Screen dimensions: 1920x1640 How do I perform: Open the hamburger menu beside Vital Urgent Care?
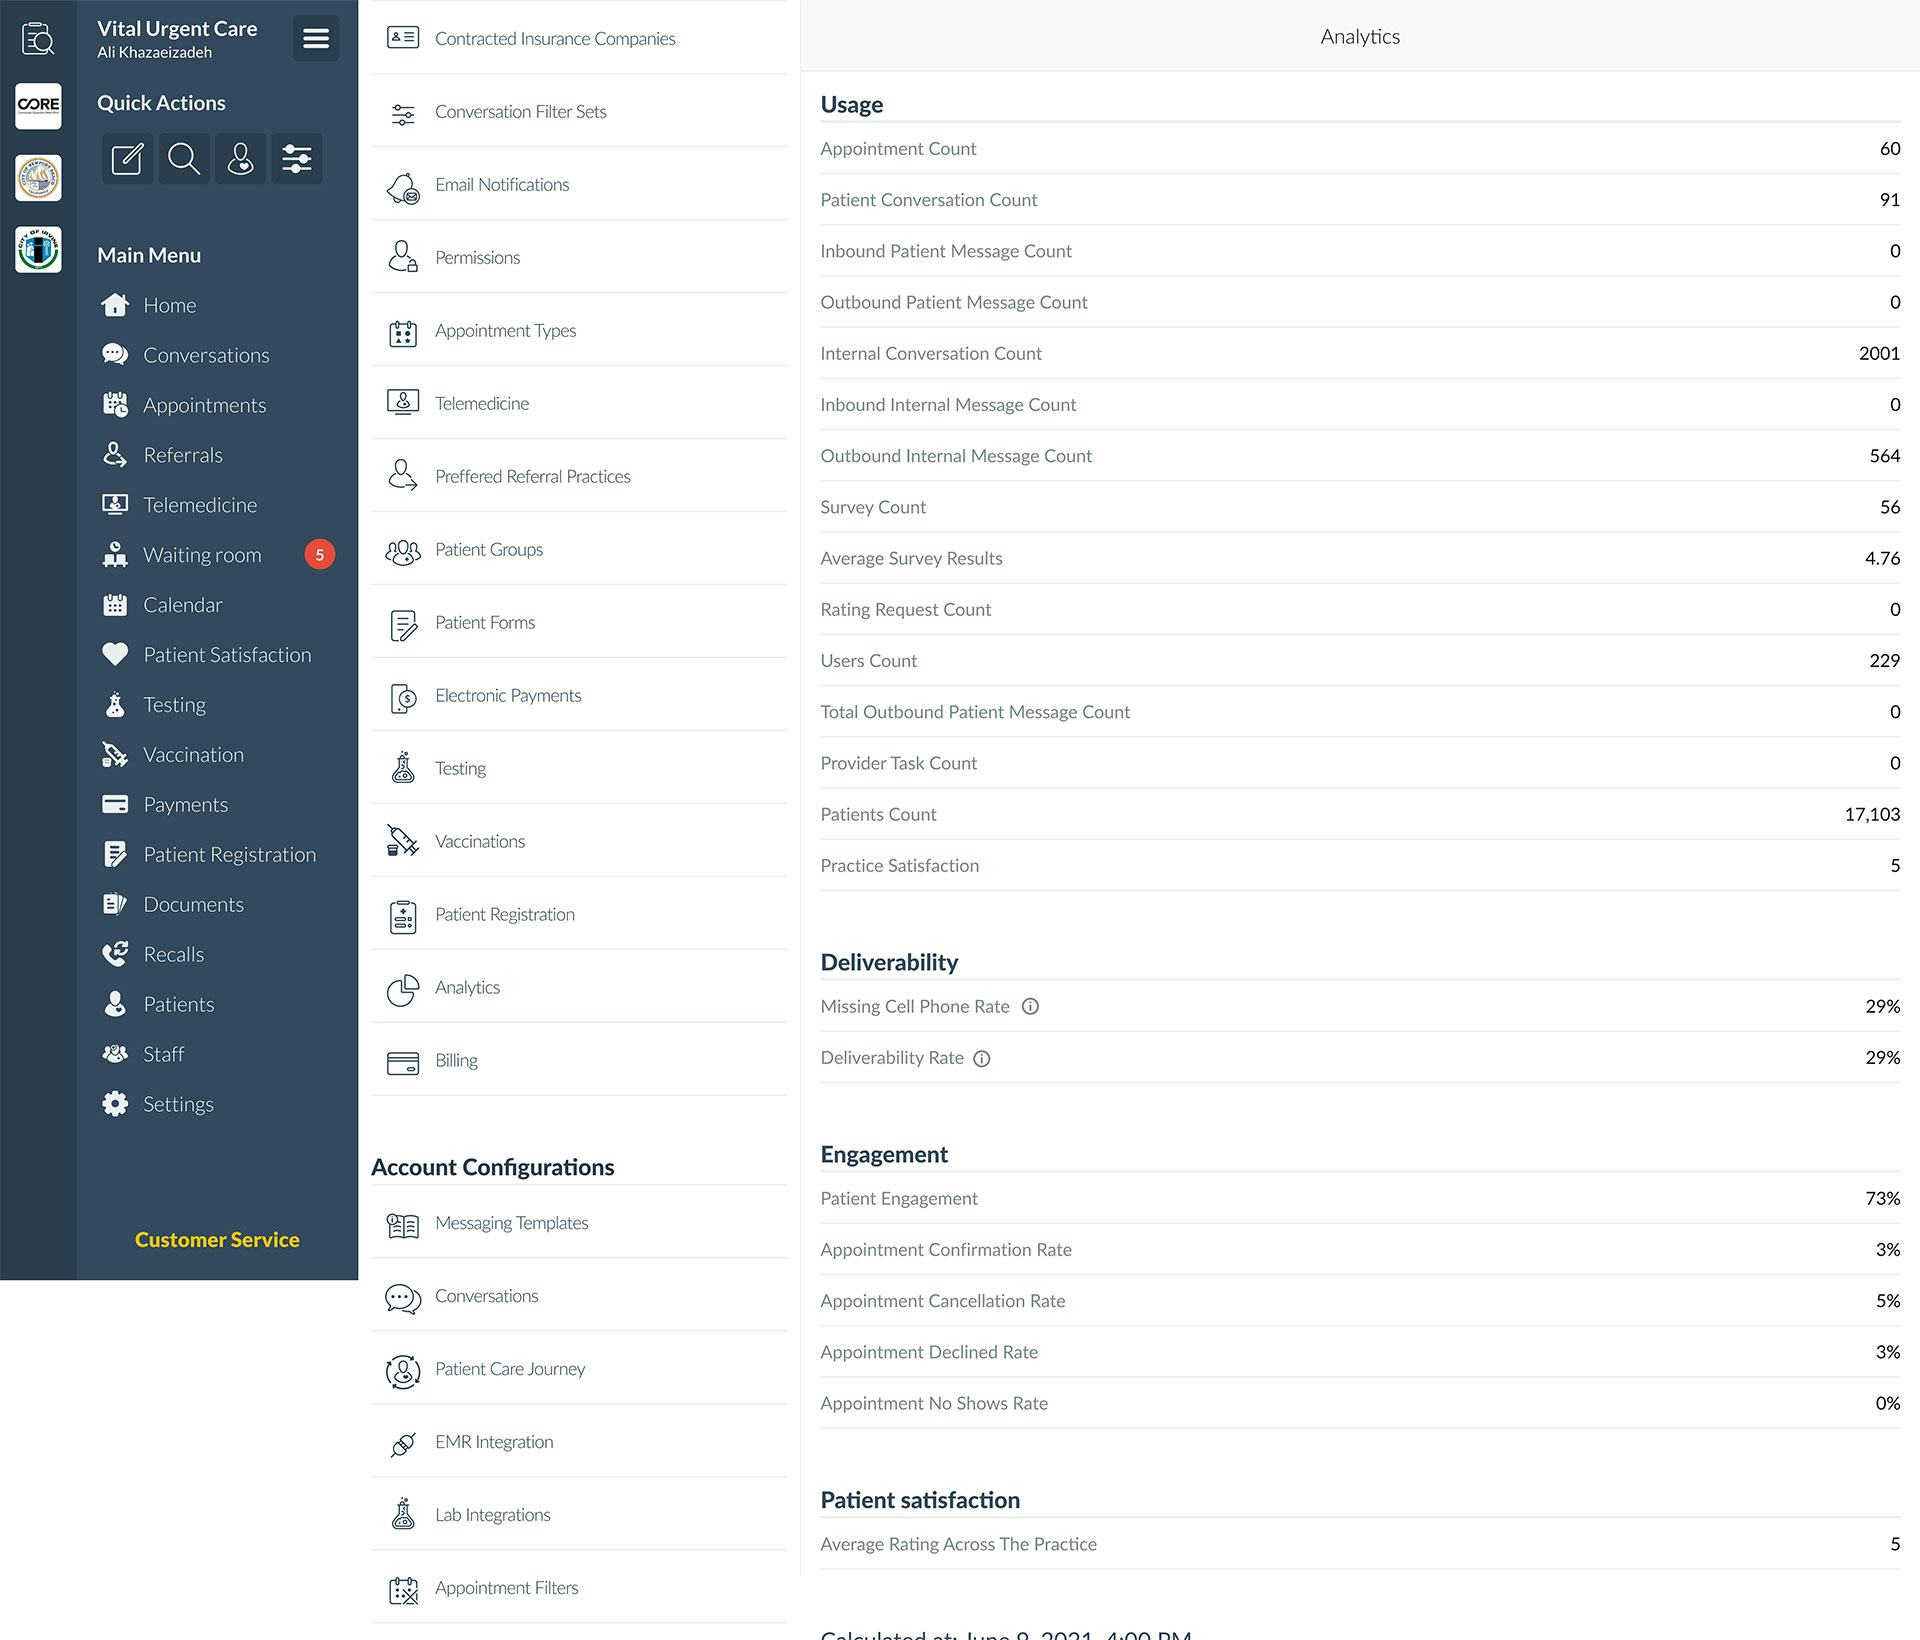point(315,38)
